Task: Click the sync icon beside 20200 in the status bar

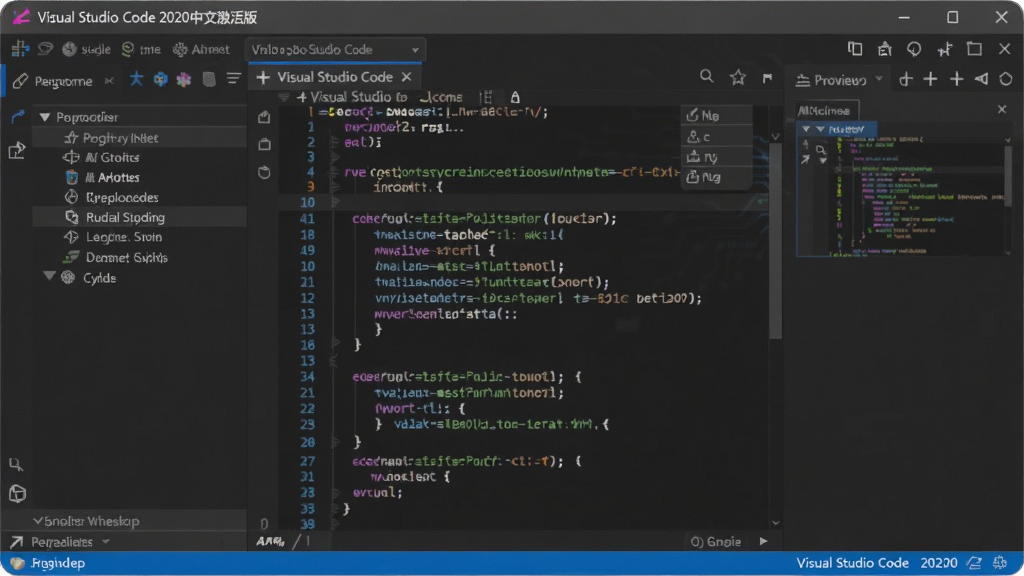Action: click(975, 562)
